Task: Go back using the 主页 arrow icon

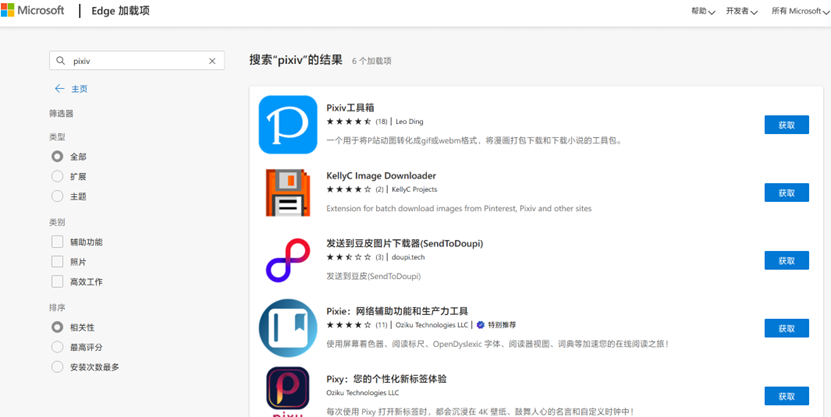Action: tap(59, 89)
